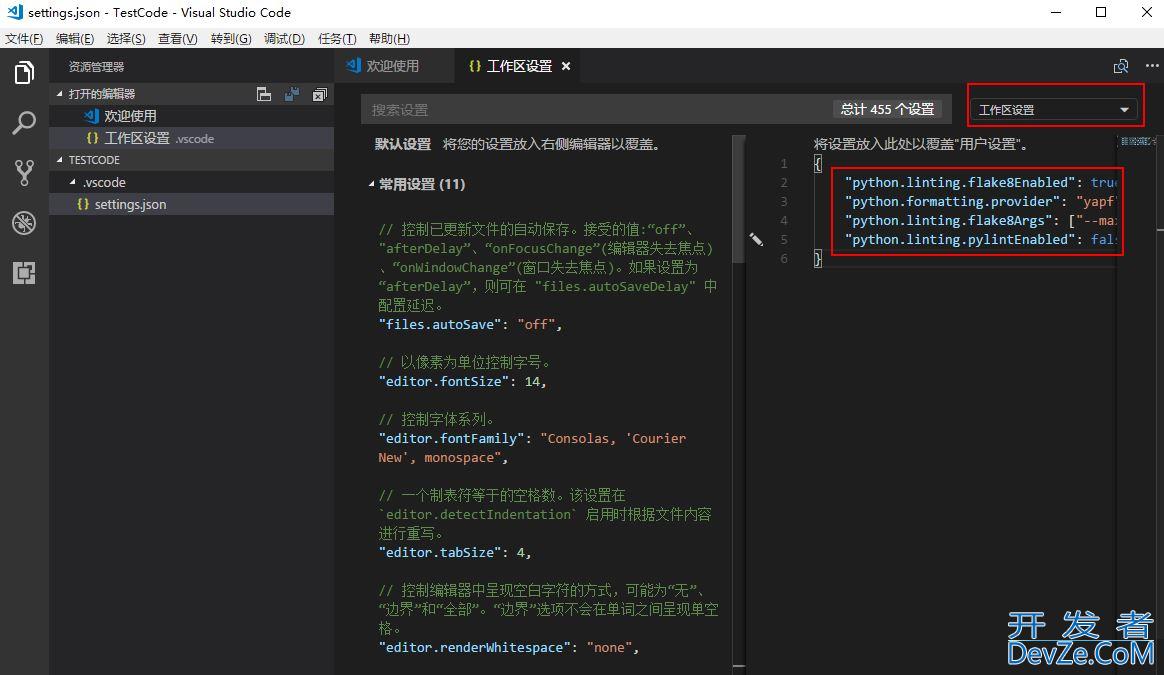
Task: Click the "editor.renderWhitespace" setting line
Action: [x=509, y=648]
